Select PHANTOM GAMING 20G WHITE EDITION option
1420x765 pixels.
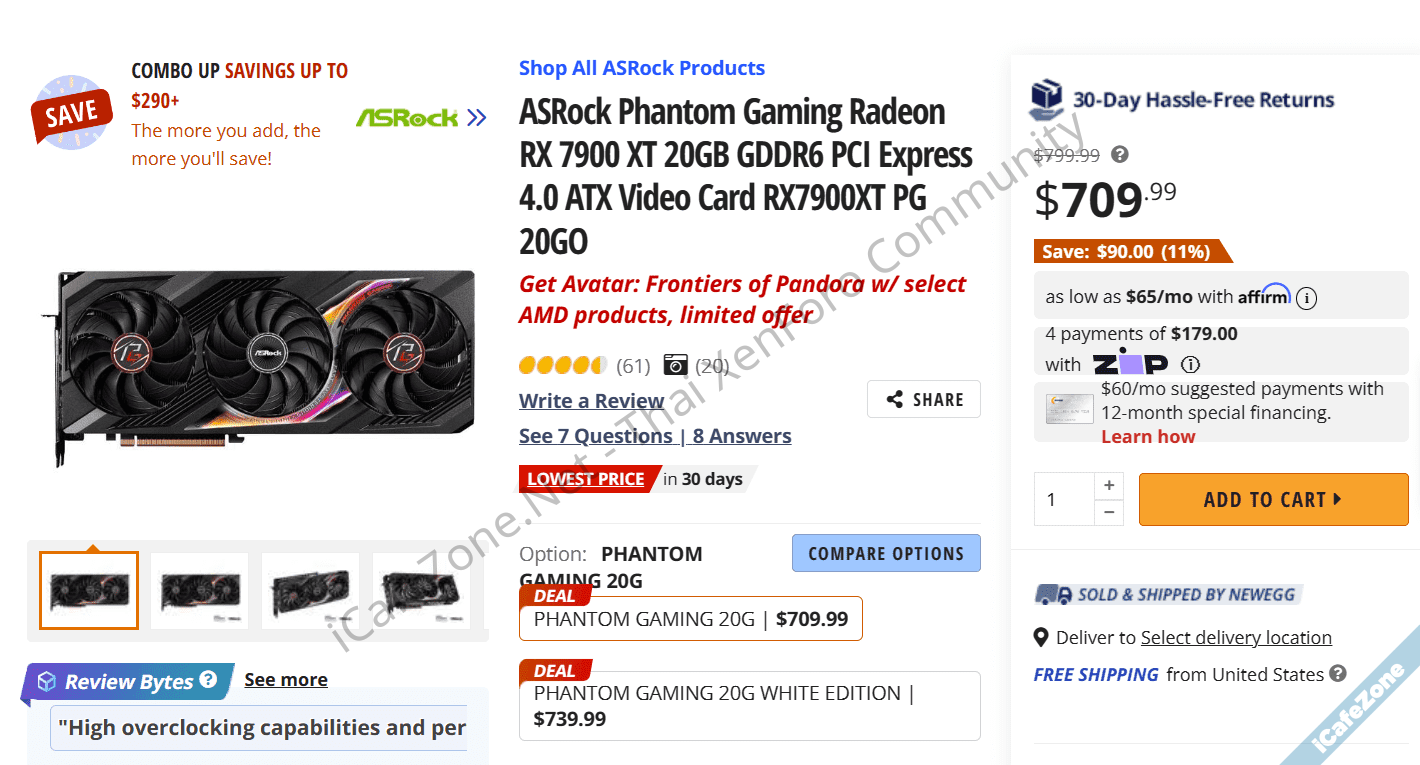pos(749,705)
